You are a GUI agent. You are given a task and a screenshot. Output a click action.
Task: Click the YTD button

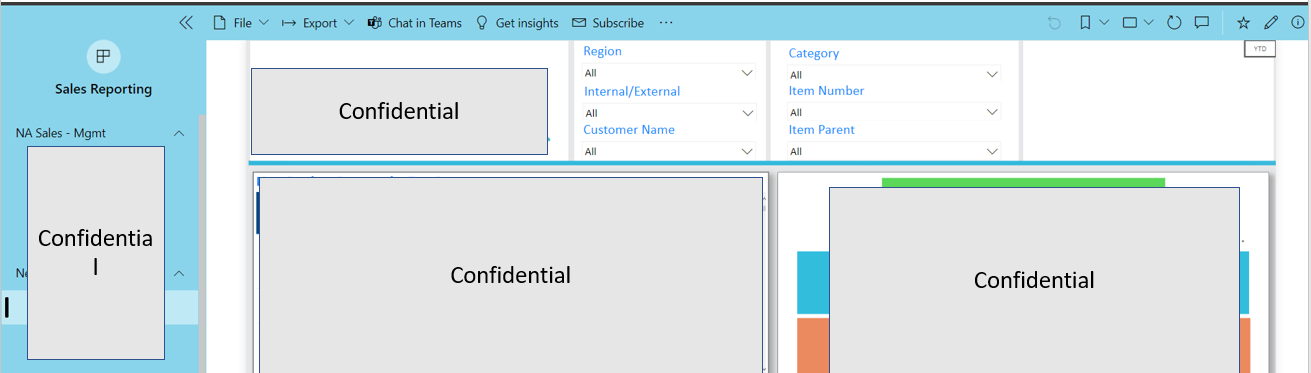(1259, 49)
